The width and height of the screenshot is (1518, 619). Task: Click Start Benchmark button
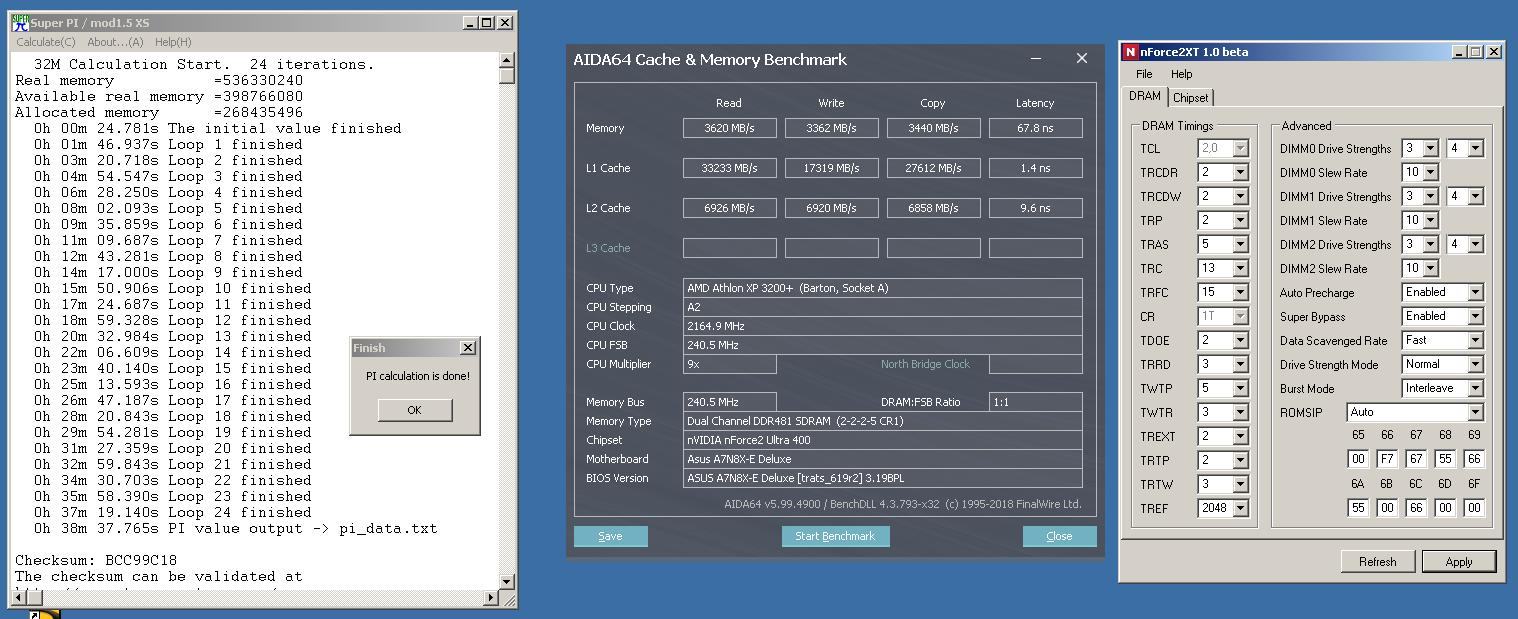point(835,536)
